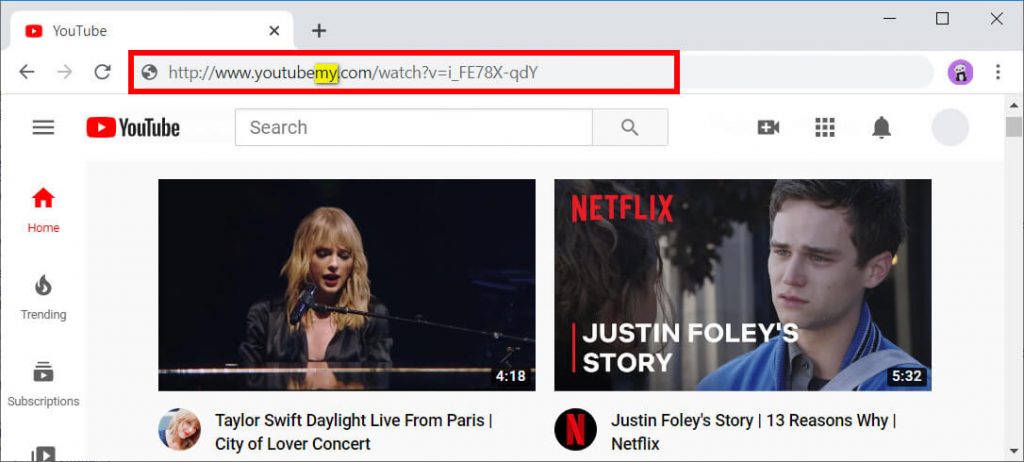The height and width of the screenshot is (462, 1024).
Task: Open the Chrome profile avatar
Action: (x=960, y=72)
